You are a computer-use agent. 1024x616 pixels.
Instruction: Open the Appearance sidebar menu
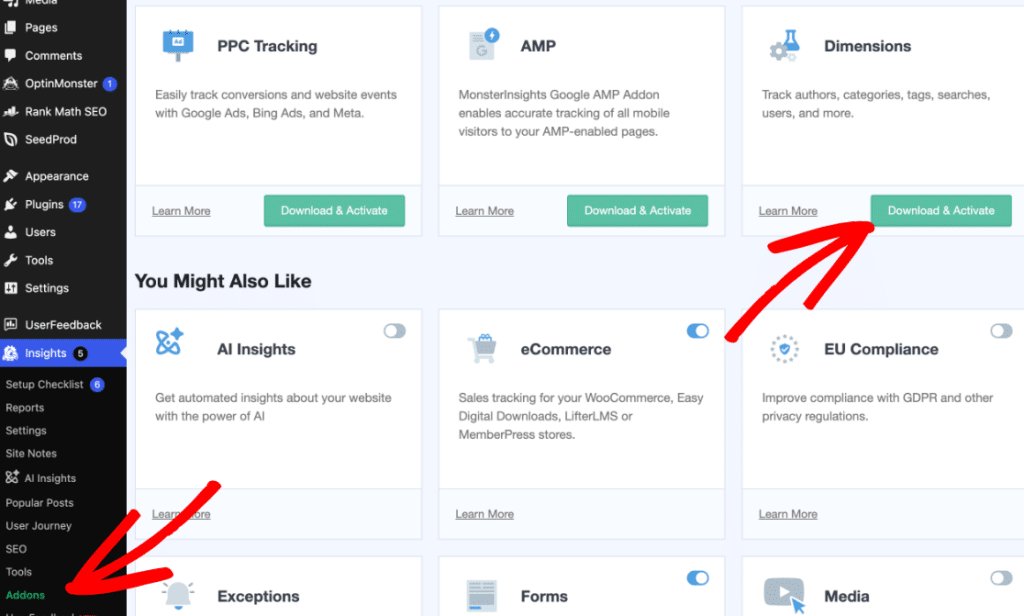(56, 176)
